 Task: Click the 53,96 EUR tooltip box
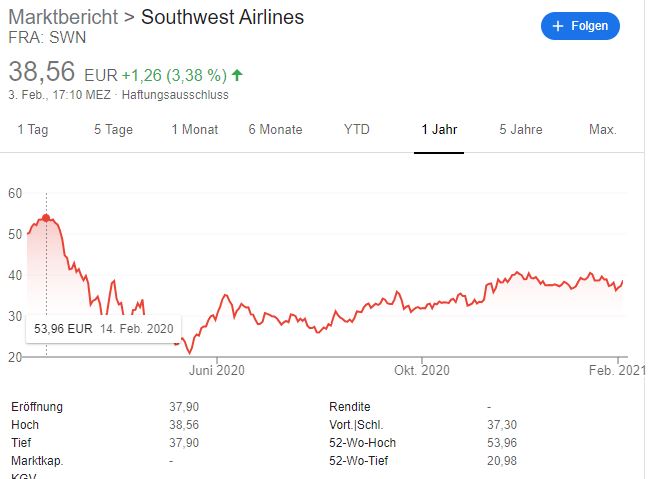(104, 329)
